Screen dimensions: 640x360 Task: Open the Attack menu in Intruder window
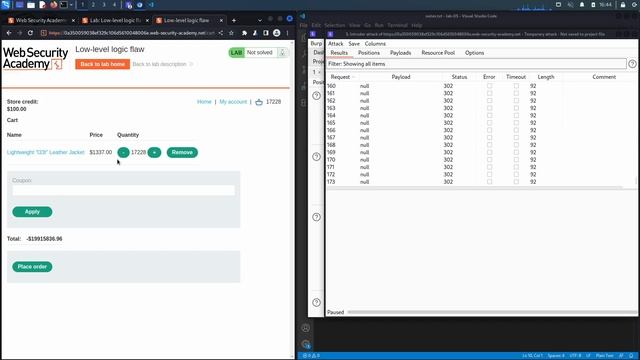(x=336, y=44)
